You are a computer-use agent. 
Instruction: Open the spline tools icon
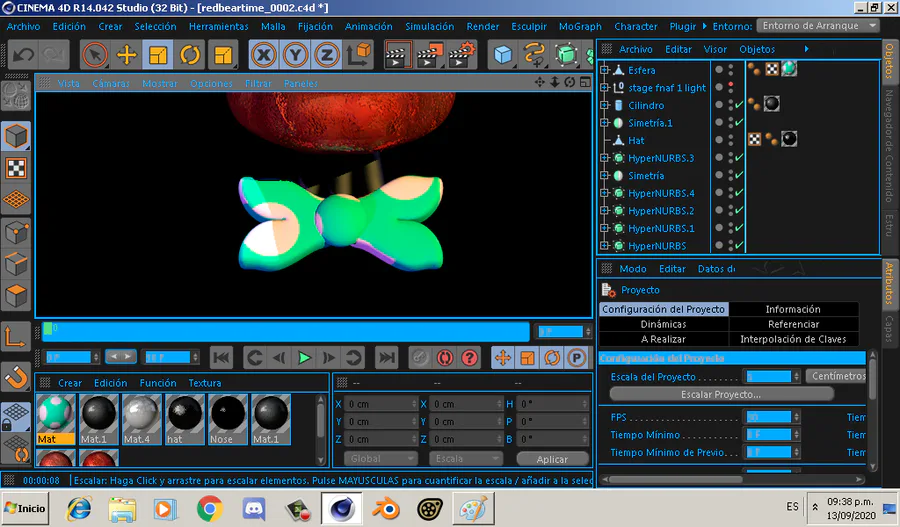pos(534,55)
